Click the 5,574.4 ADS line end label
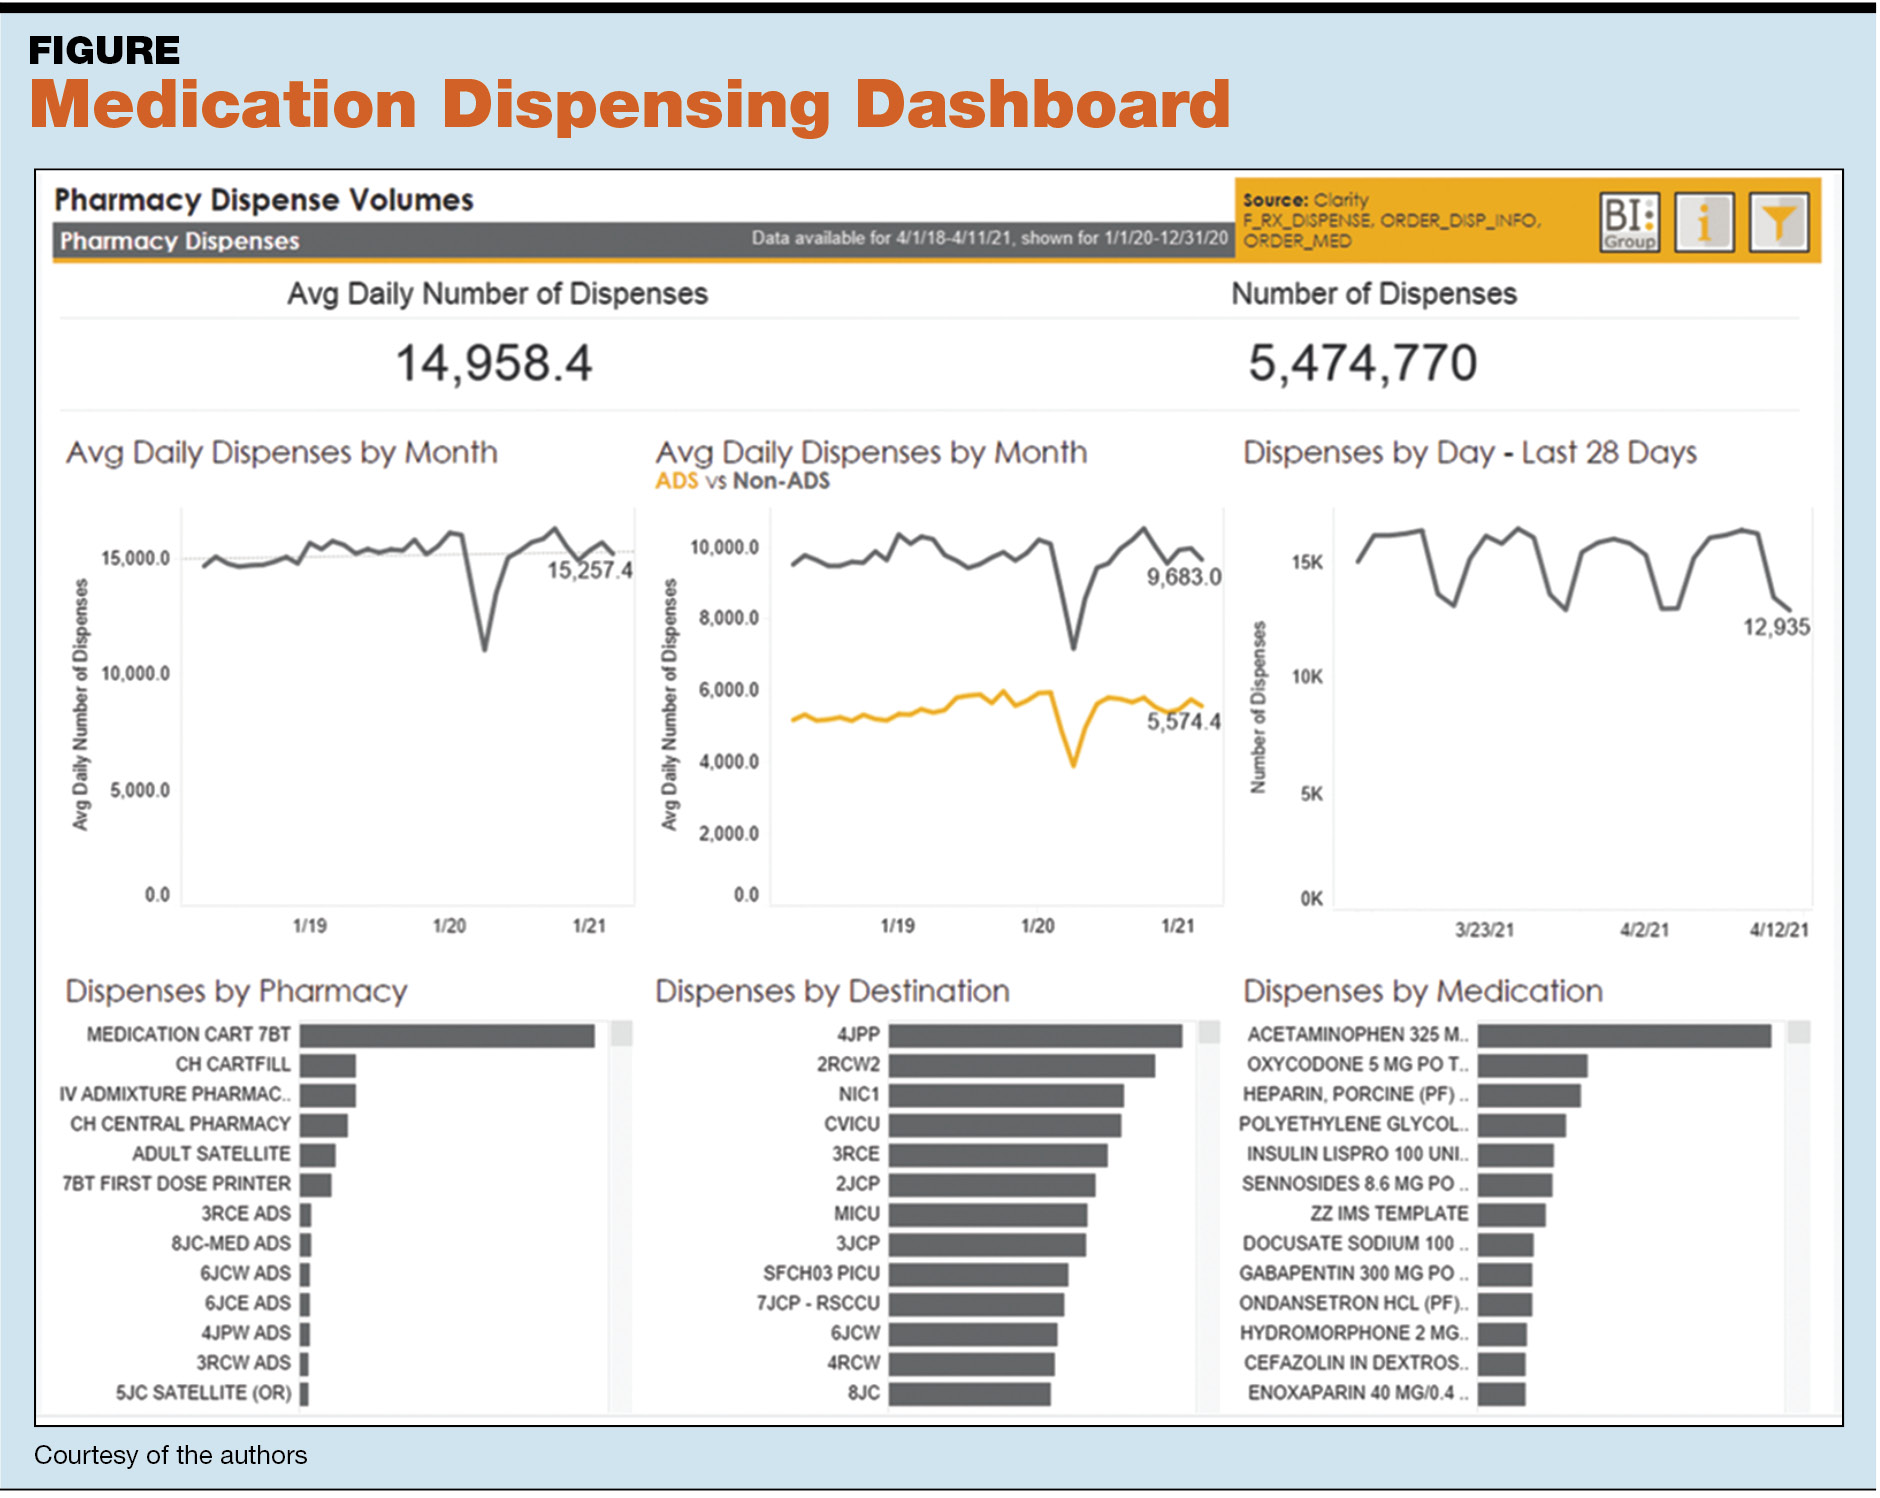Screen dimensions: 1880x1498 coord(1183,721)
